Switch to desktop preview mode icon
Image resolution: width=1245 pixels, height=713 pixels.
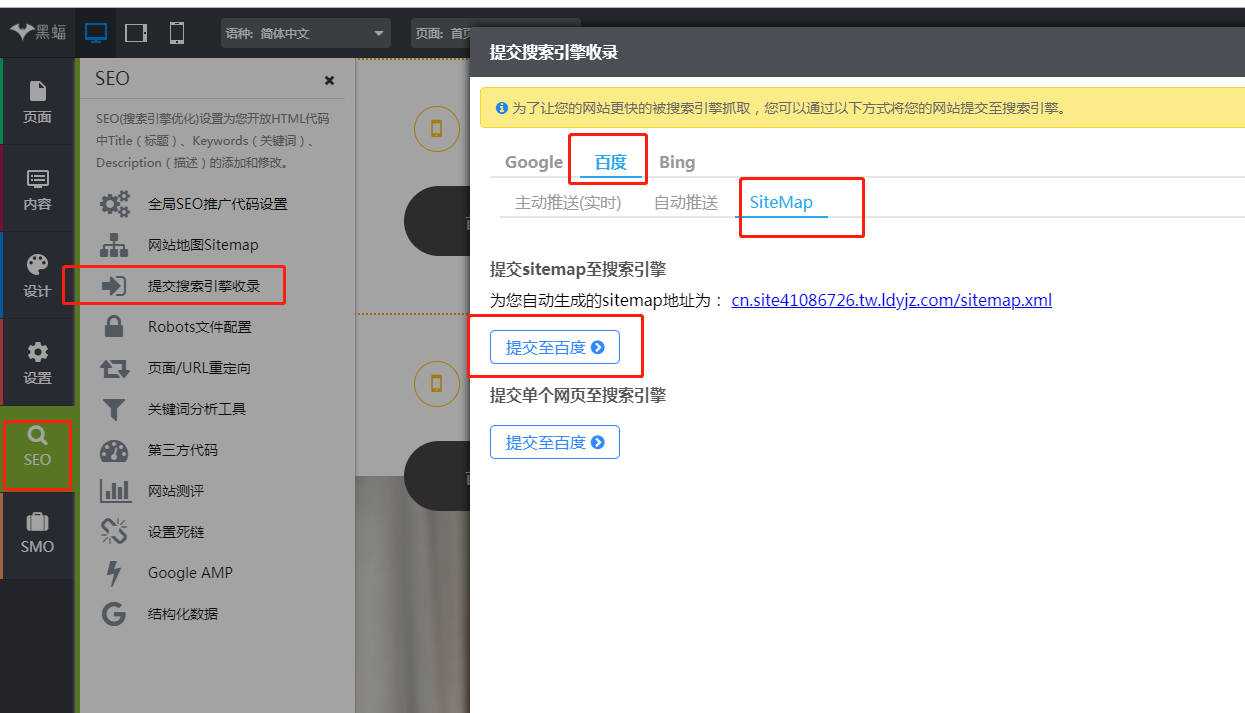(x=96, y=33)
